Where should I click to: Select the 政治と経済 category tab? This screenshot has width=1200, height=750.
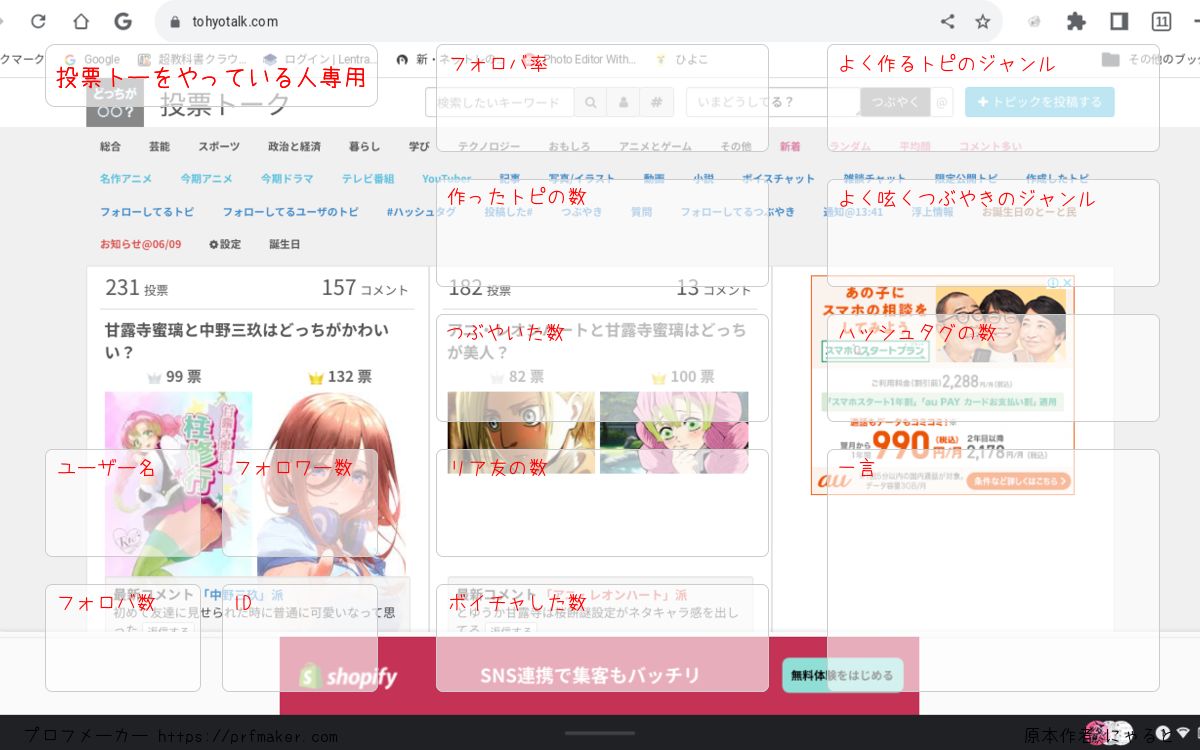tap(294, 146)
